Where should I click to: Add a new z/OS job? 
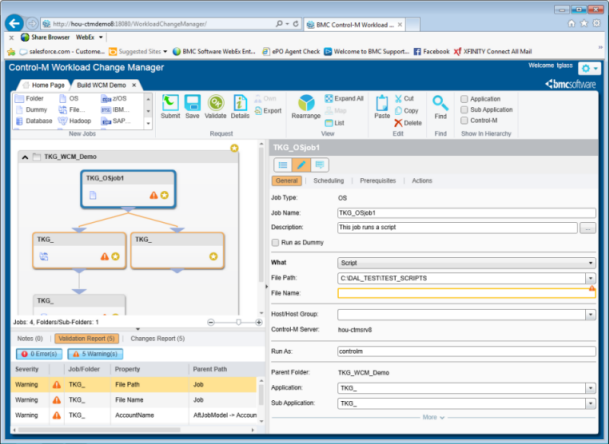click(114, 99)
